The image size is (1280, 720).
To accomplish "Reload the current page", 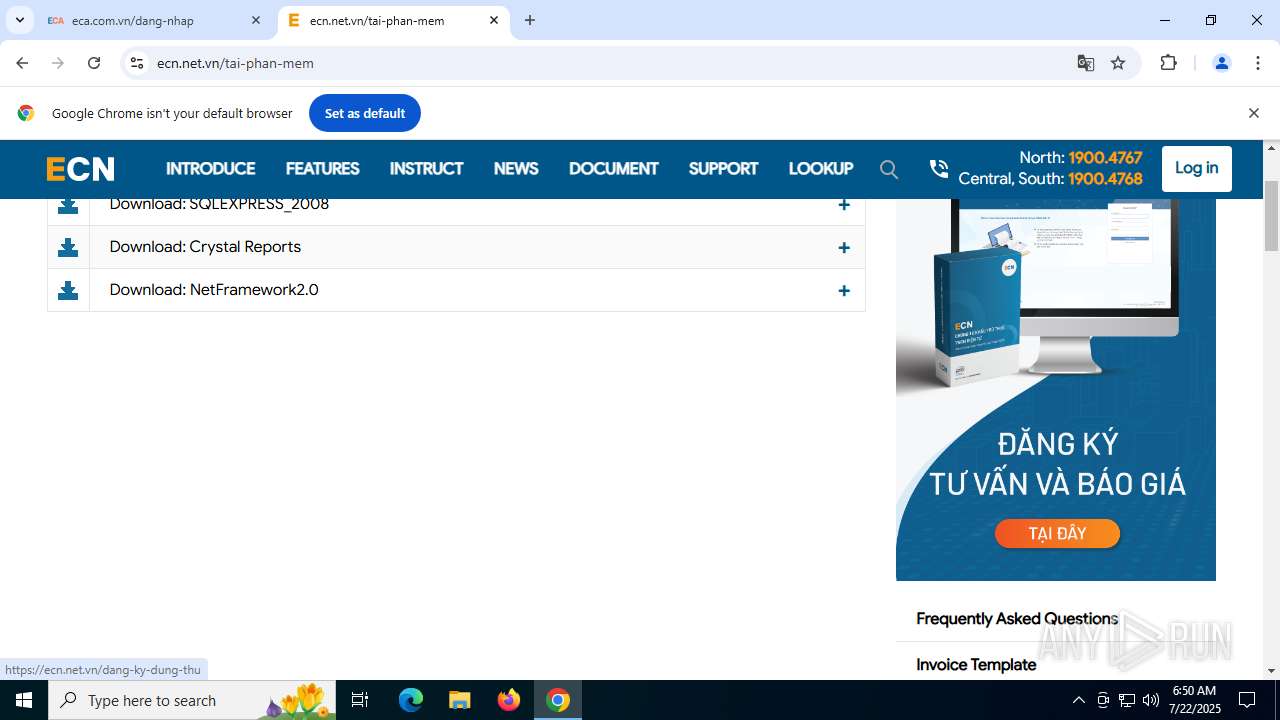I will (x=94, y=63).
